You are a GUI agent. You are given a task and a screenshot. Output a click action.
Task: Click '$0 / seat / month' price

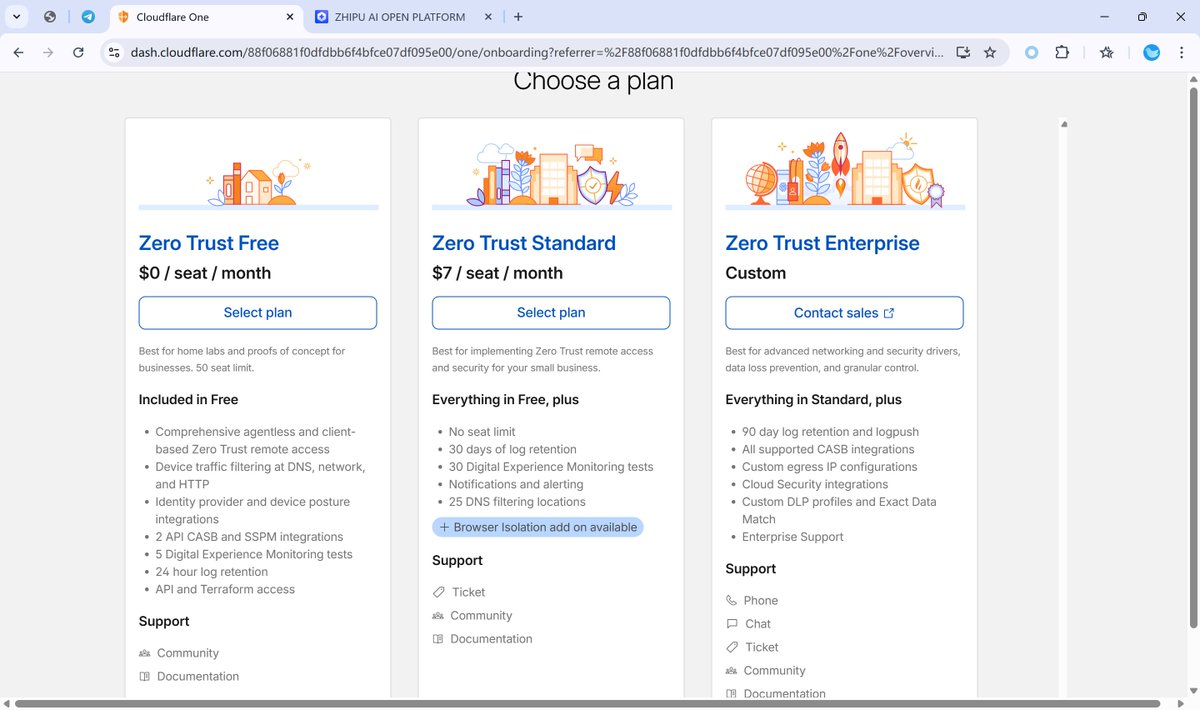[x=205, y=273]
